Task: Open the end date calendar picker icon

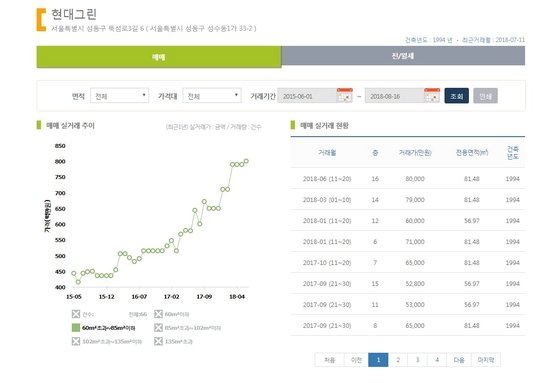Action: point(432,95)
